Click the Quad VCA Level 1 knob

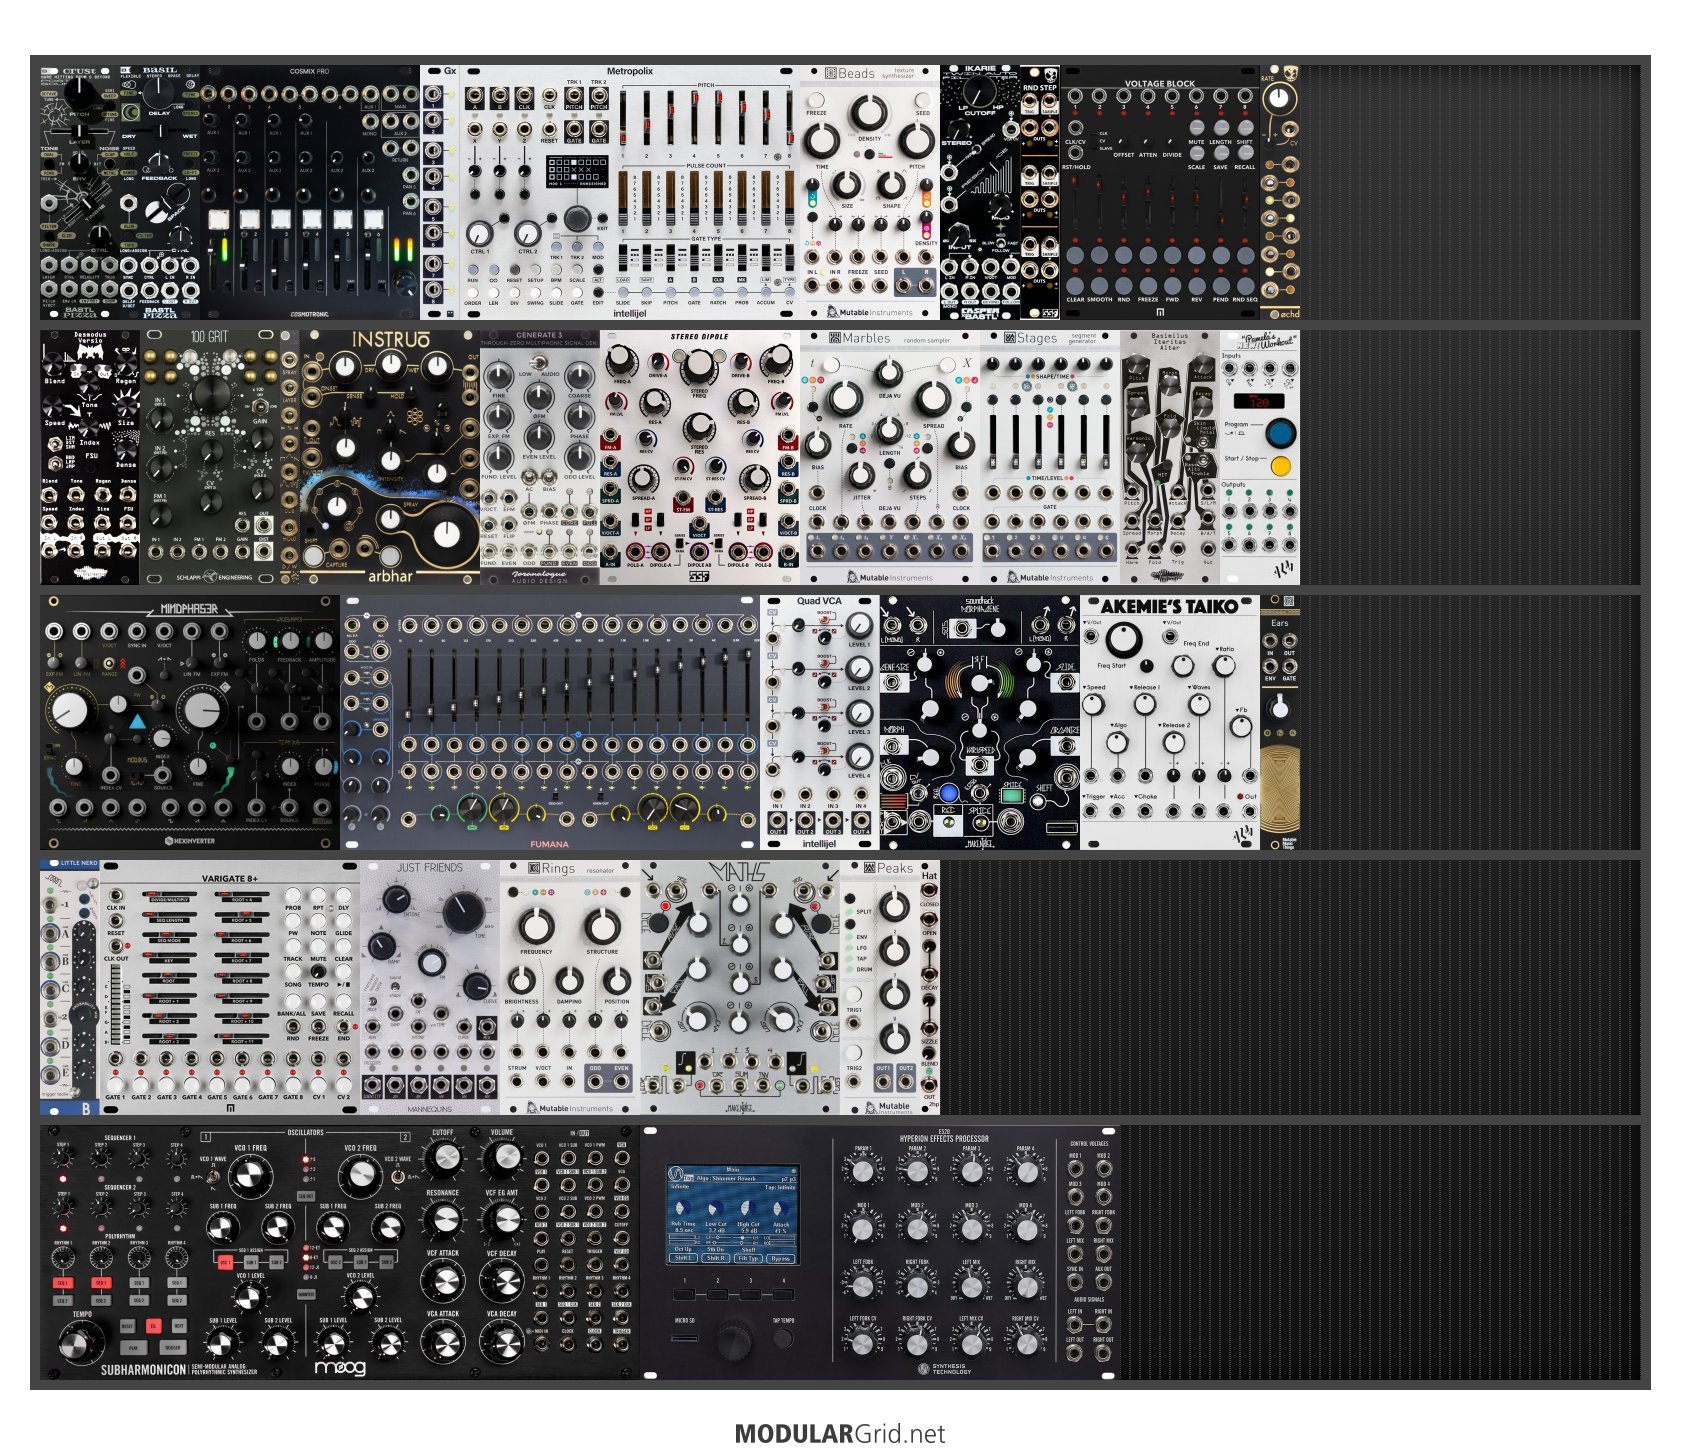pos(859,626)
